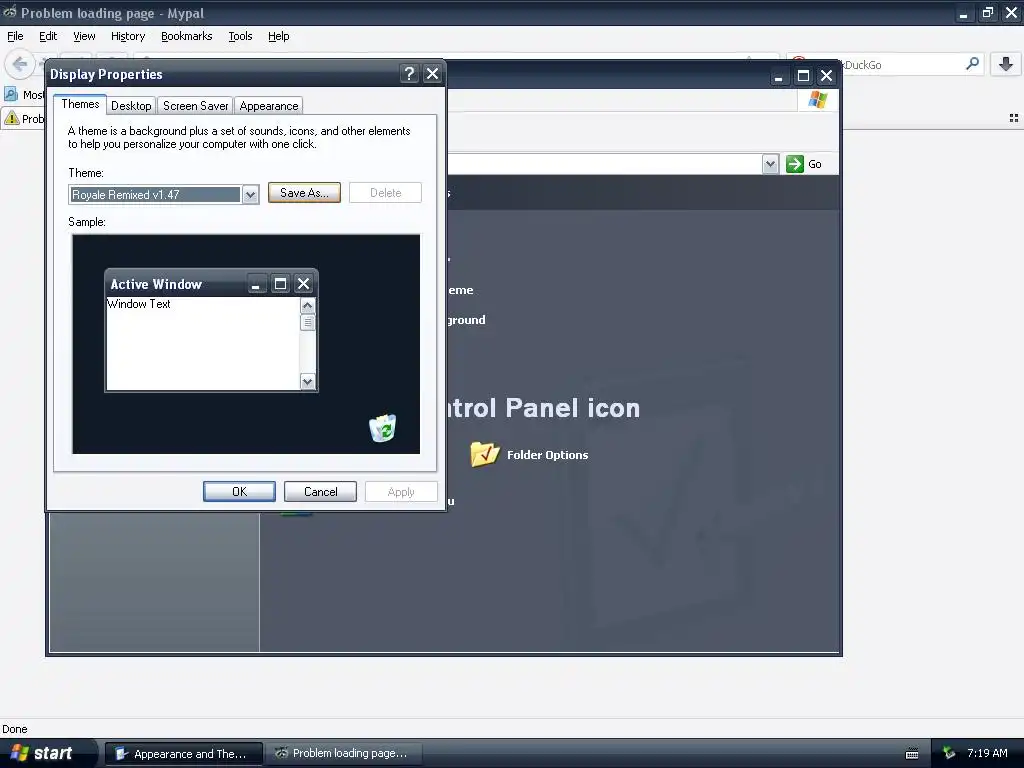This screenshot has height=768, width=1024.
Task: Click the Recycle Bin icon in the sample
Action: point(382,428)
